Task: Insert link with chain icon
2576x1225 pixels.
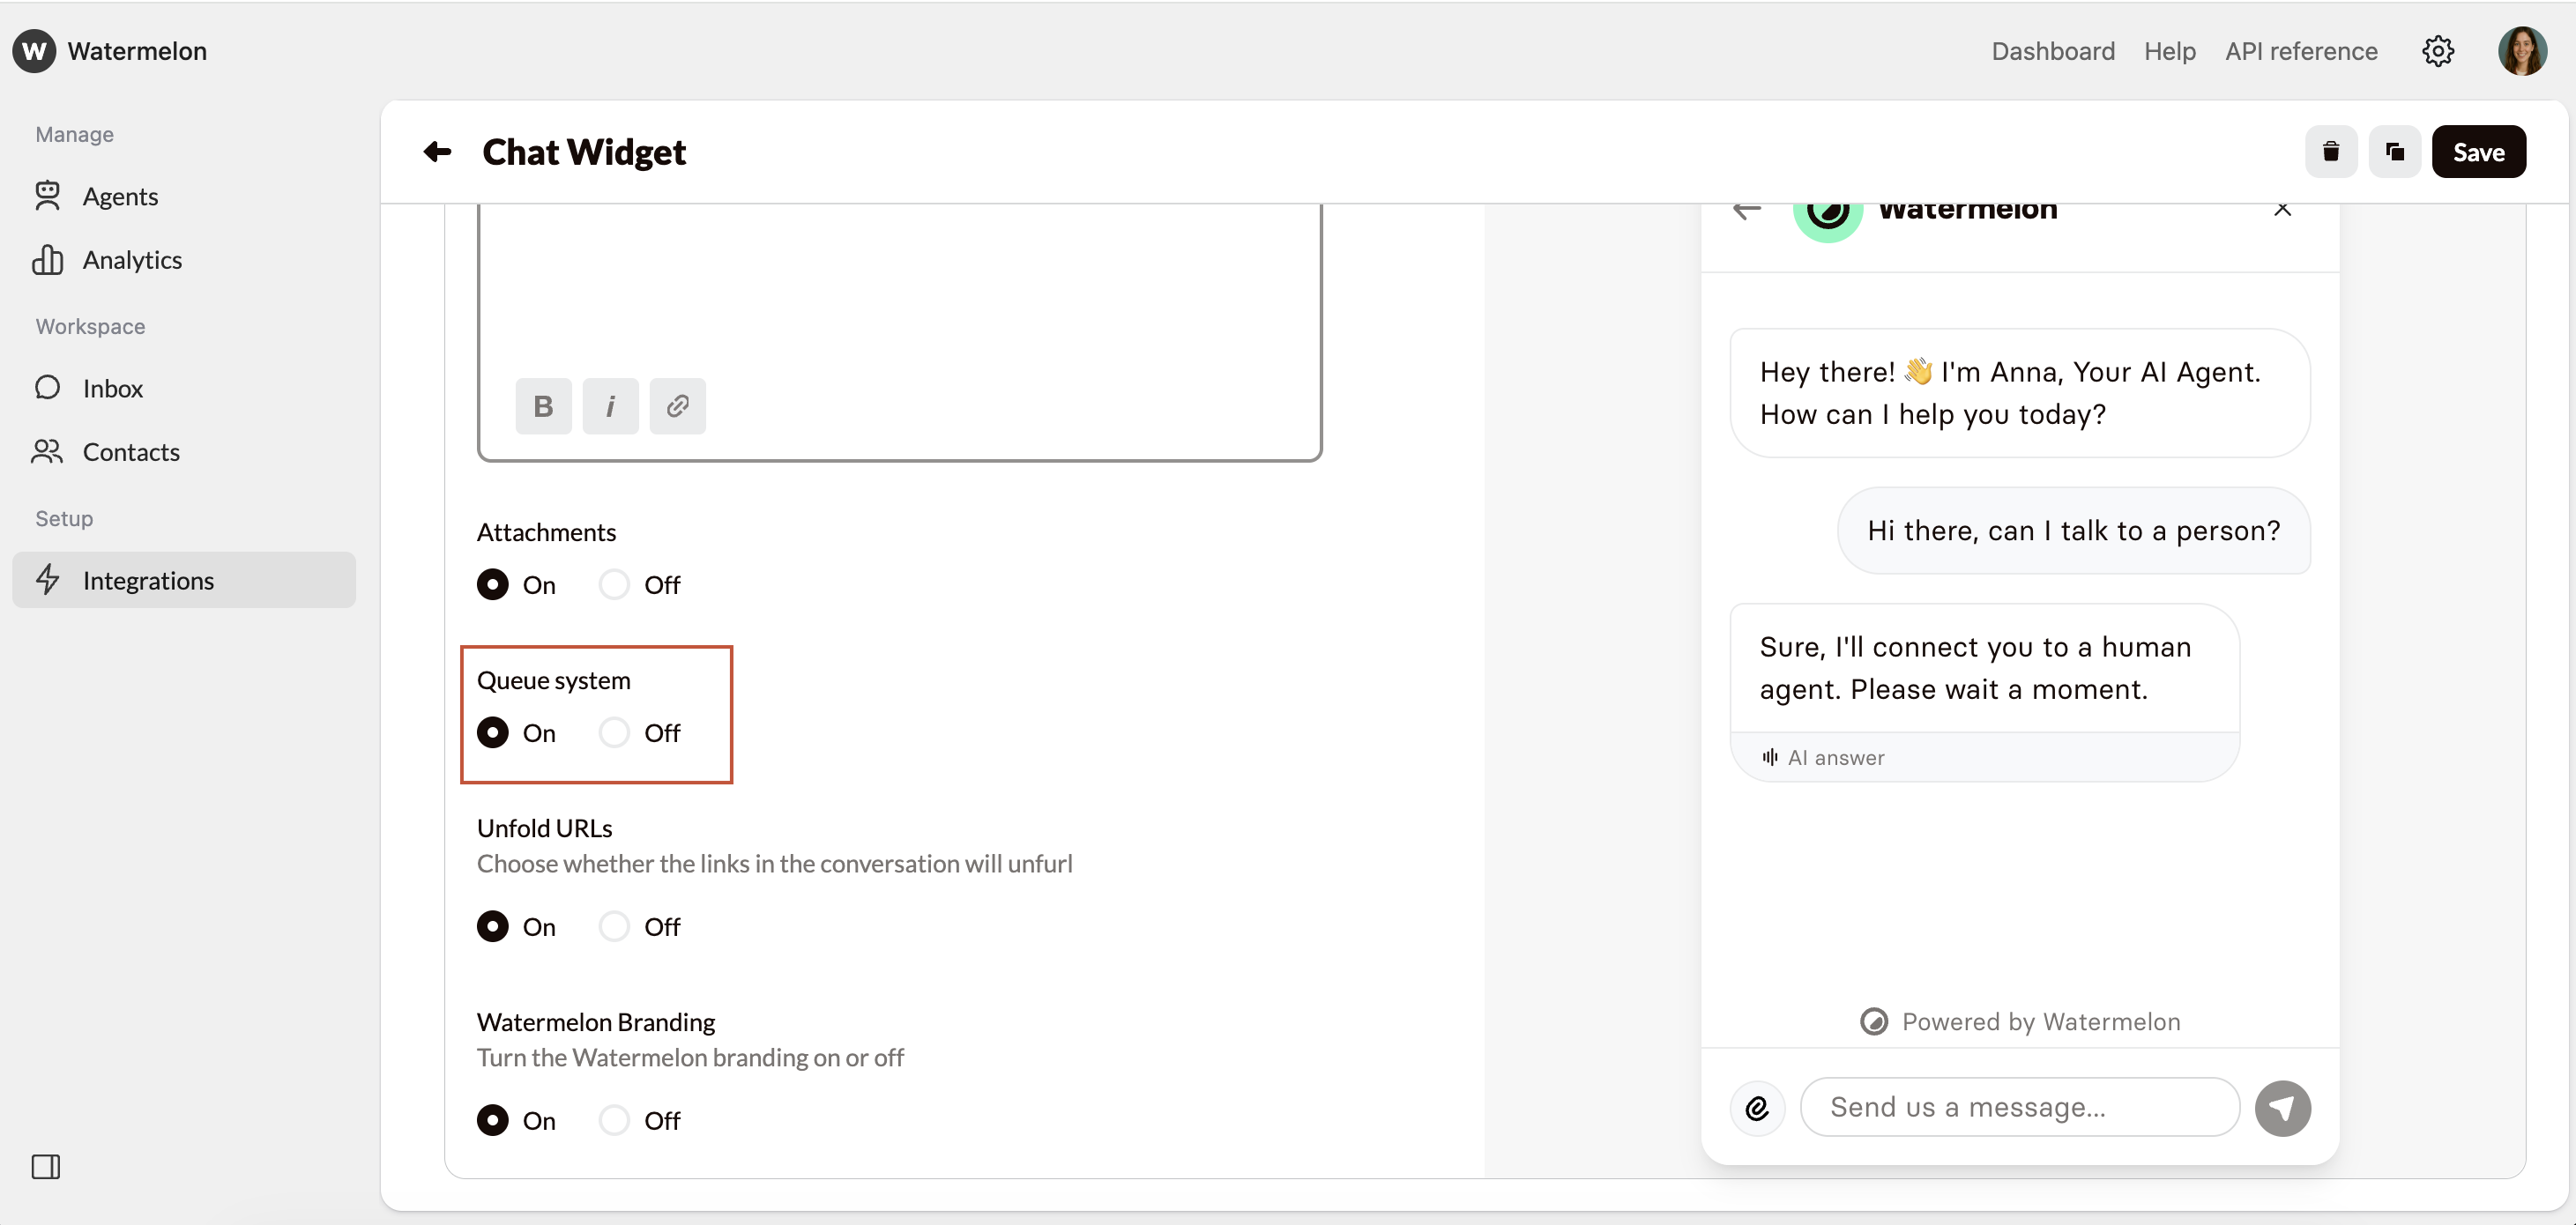Action: (677, 406)
